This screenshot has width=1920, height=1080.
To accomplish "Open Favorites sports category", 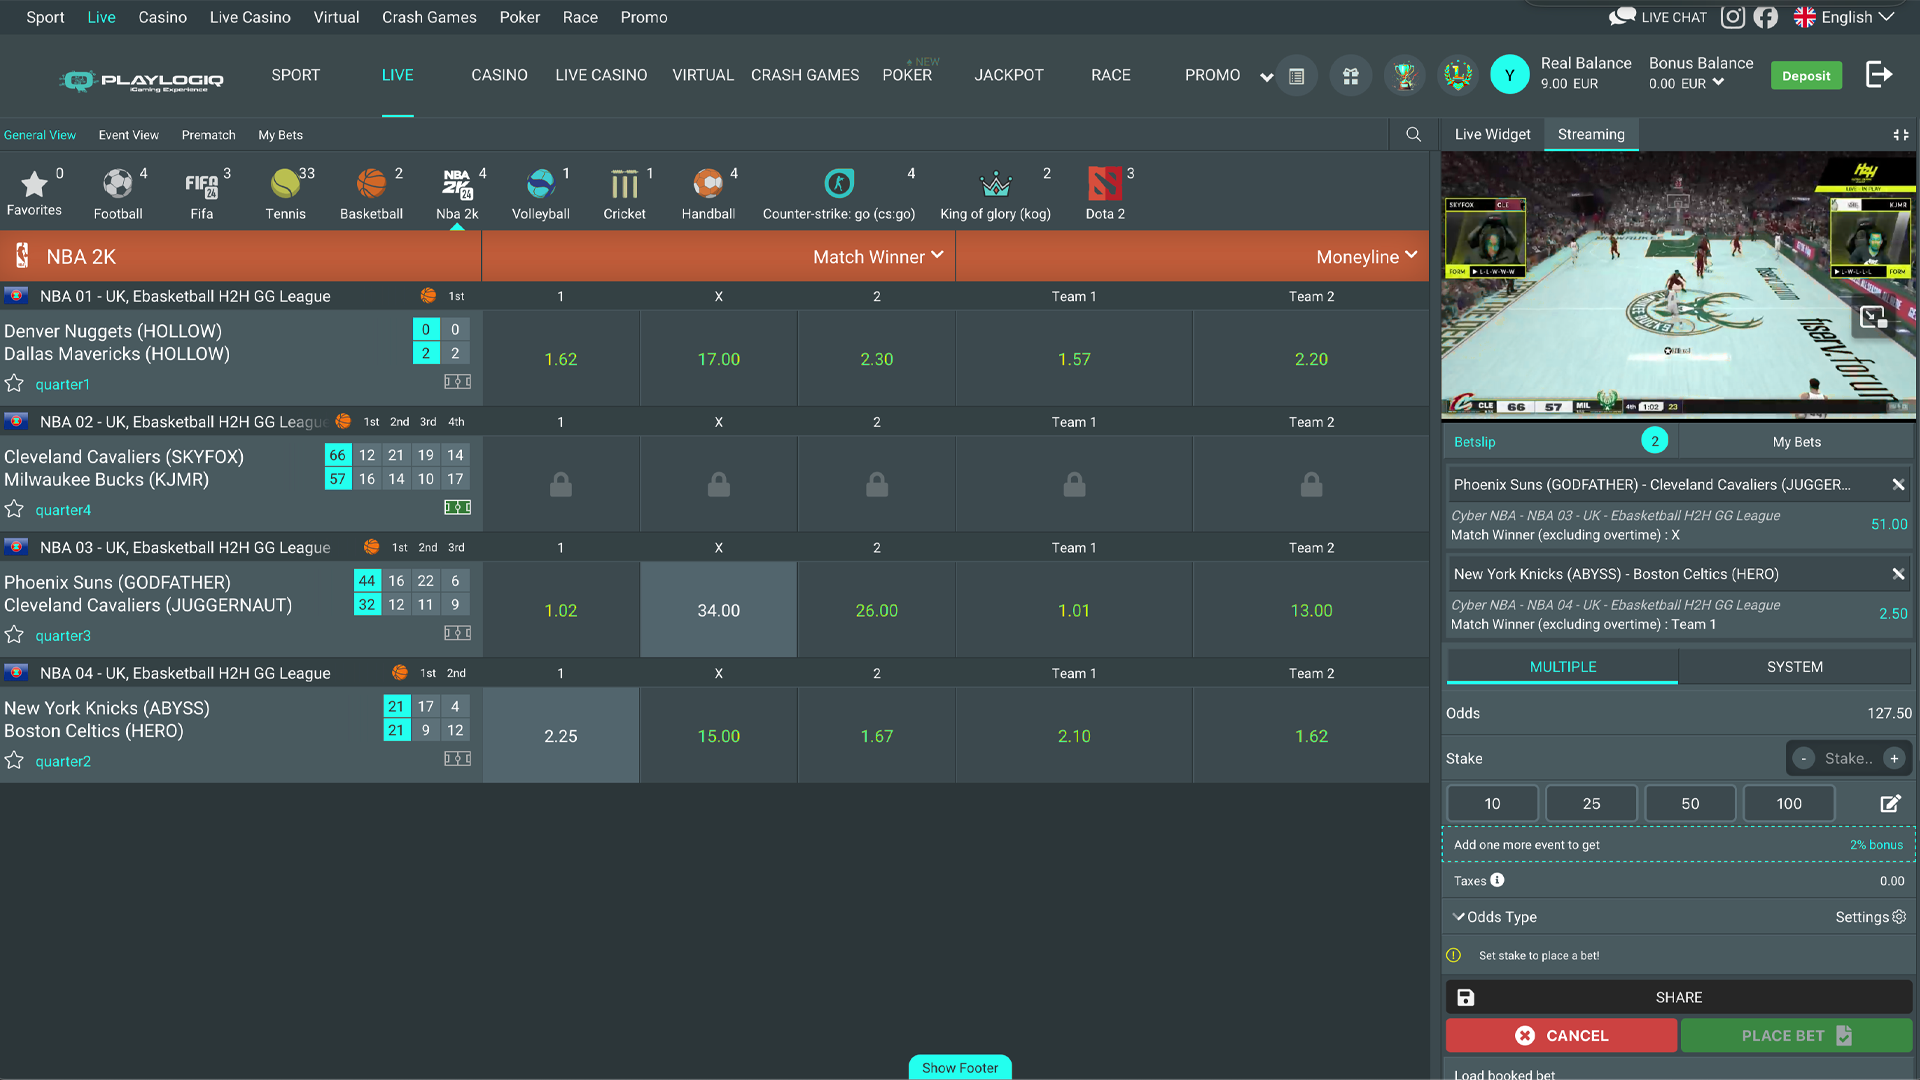I will 34,192.
